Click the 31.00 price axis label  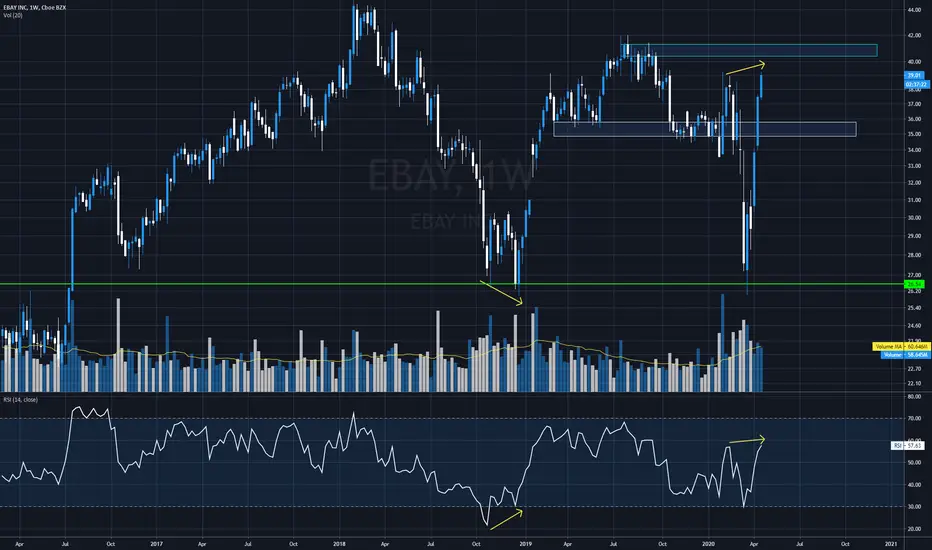(914, 200)
